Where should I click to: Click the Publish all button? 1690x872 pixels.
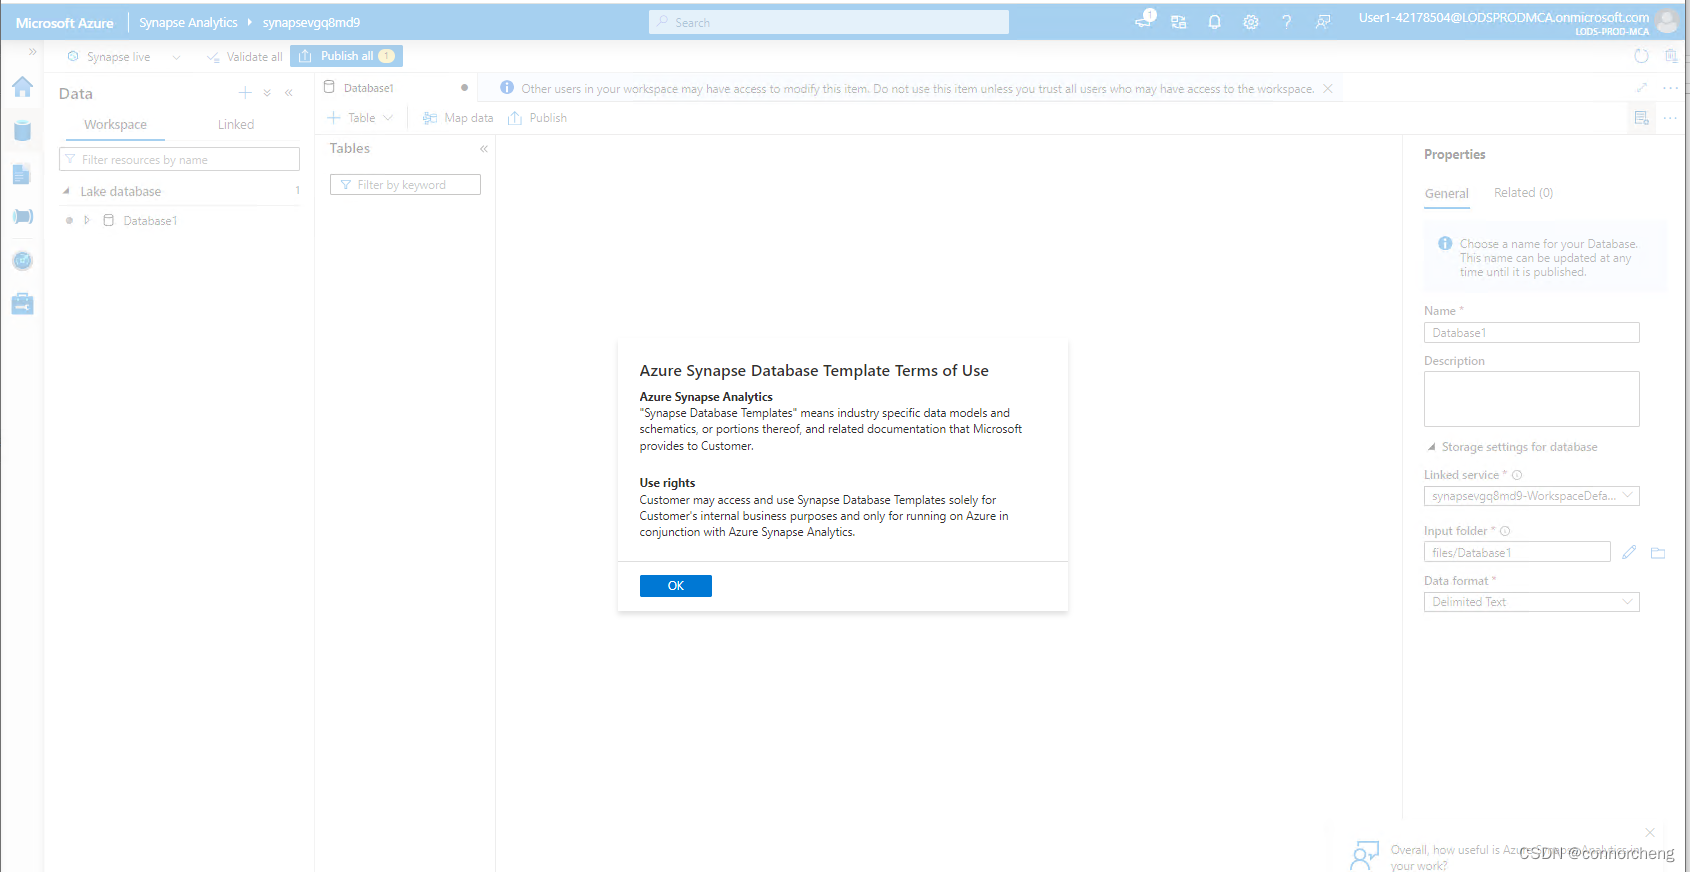click(x=347, y=56)
